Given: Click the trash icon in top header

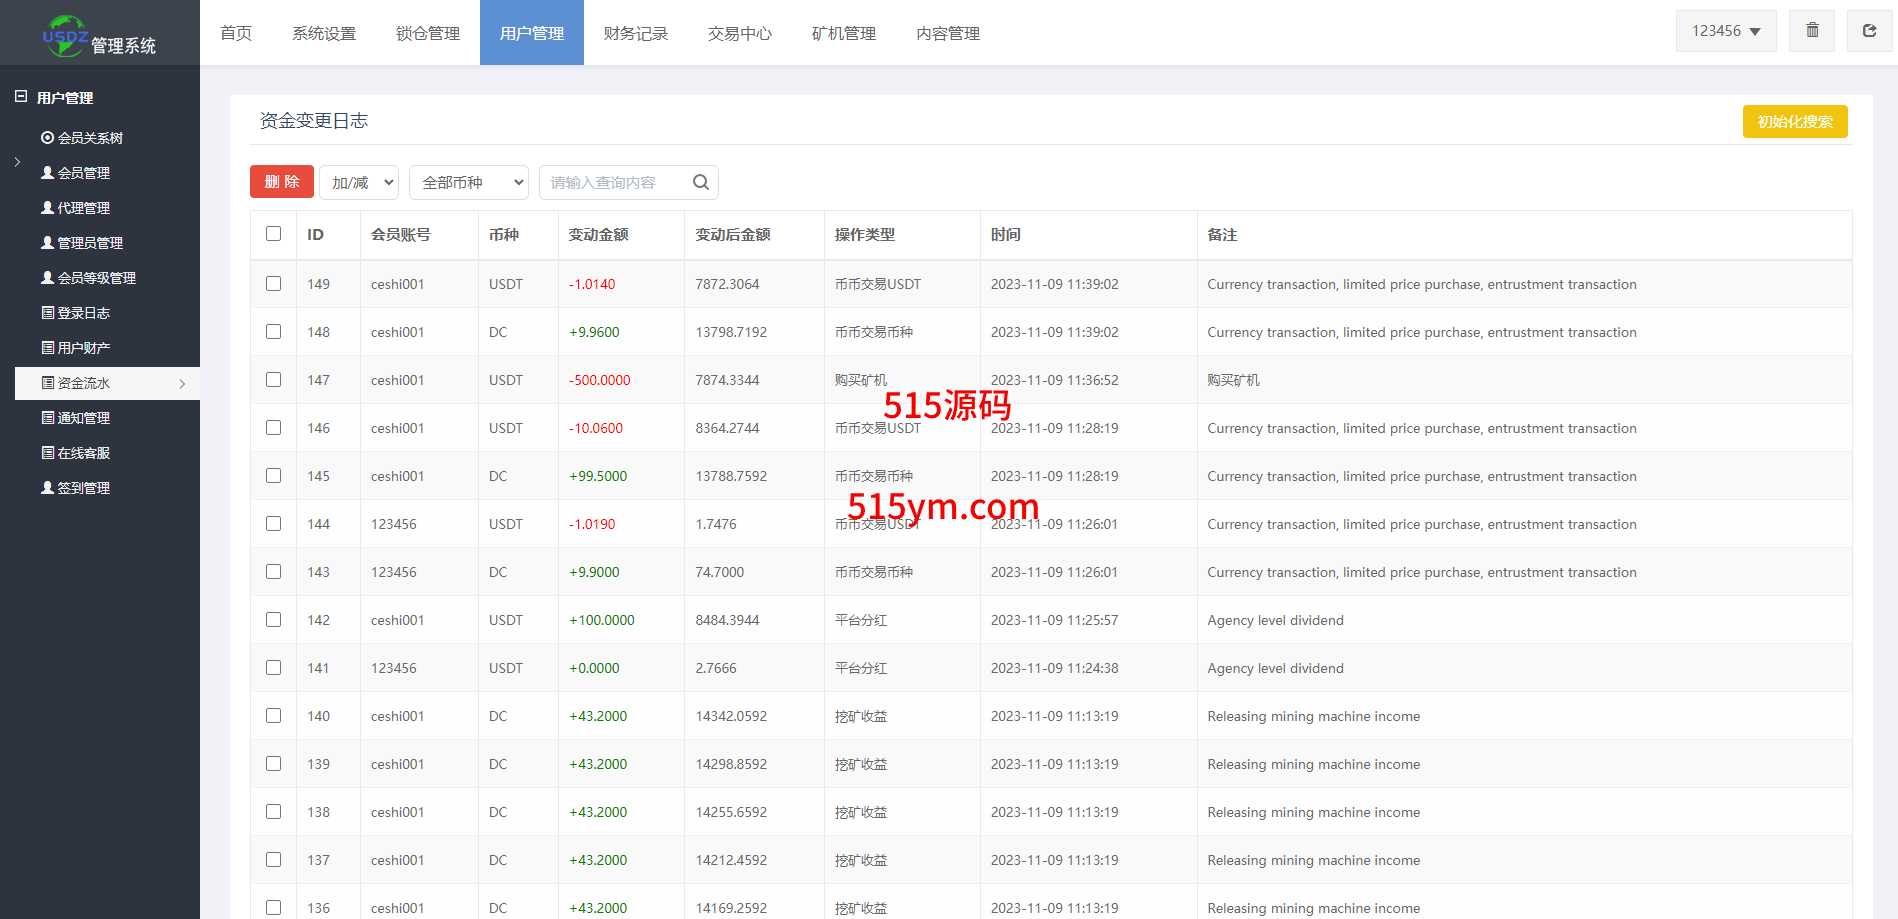Looking at the screenshot, I should (1811, 31).
